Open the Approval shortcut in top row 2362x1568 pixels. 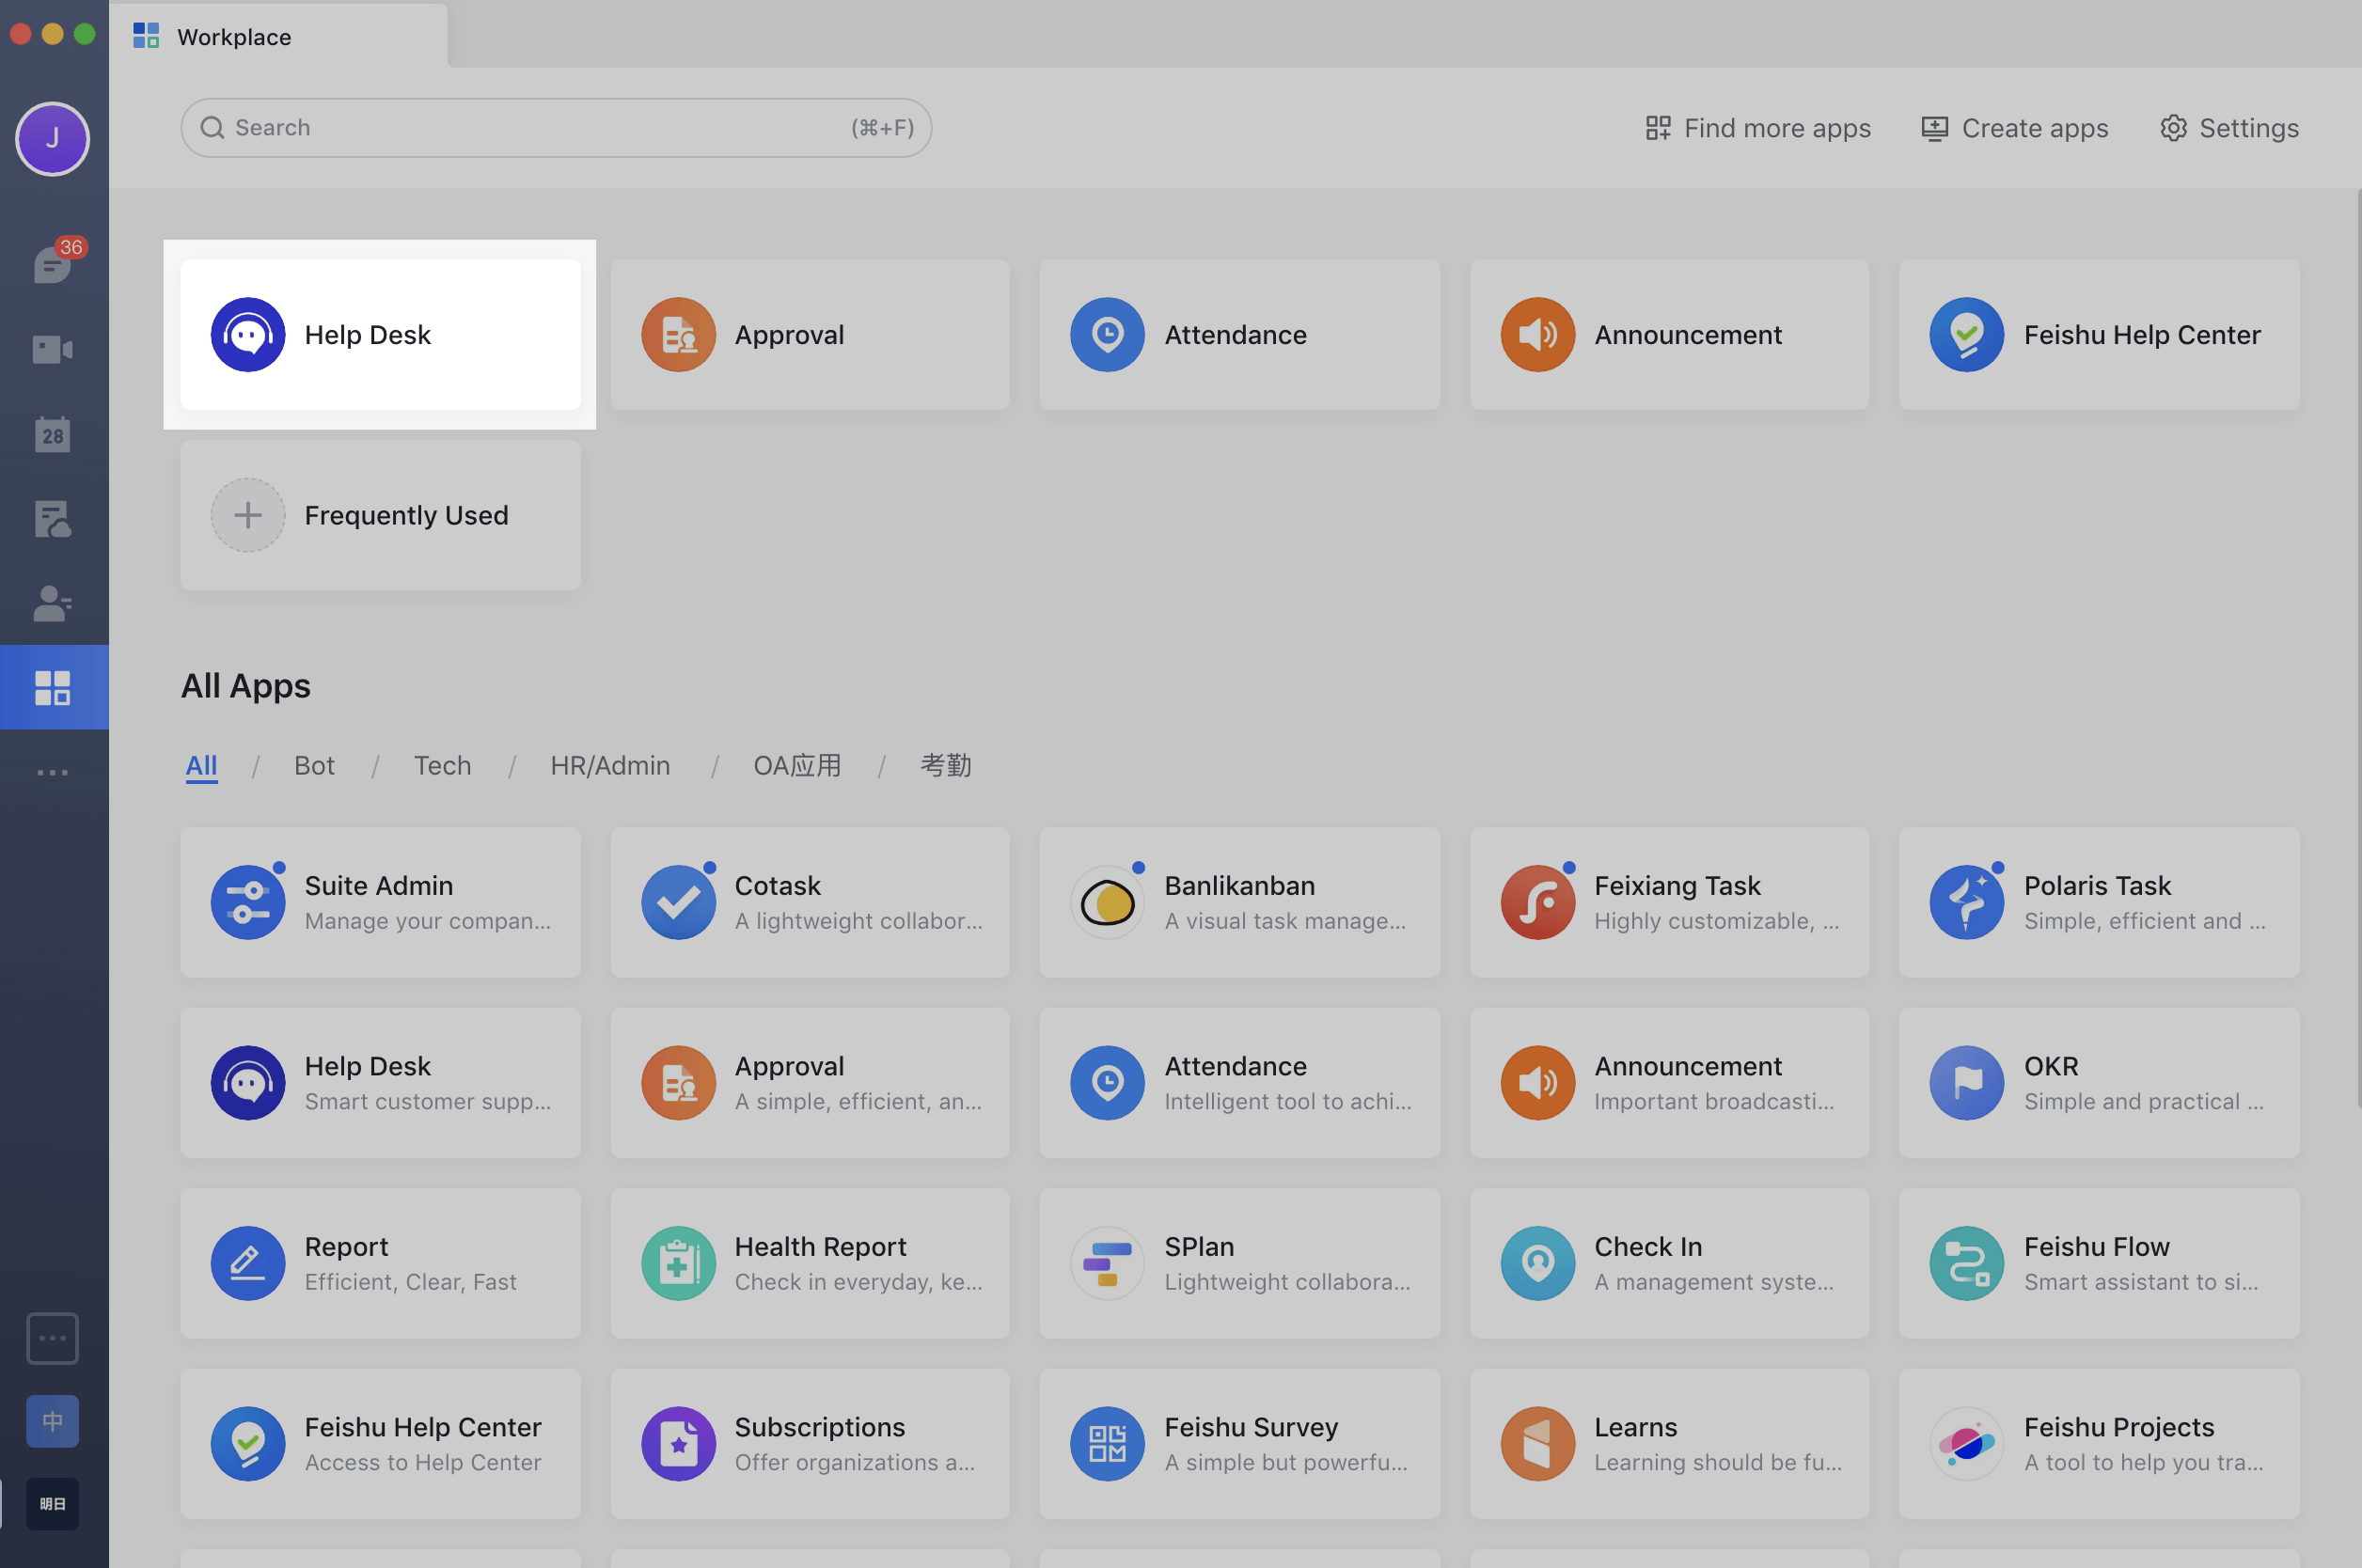(810, 334)
